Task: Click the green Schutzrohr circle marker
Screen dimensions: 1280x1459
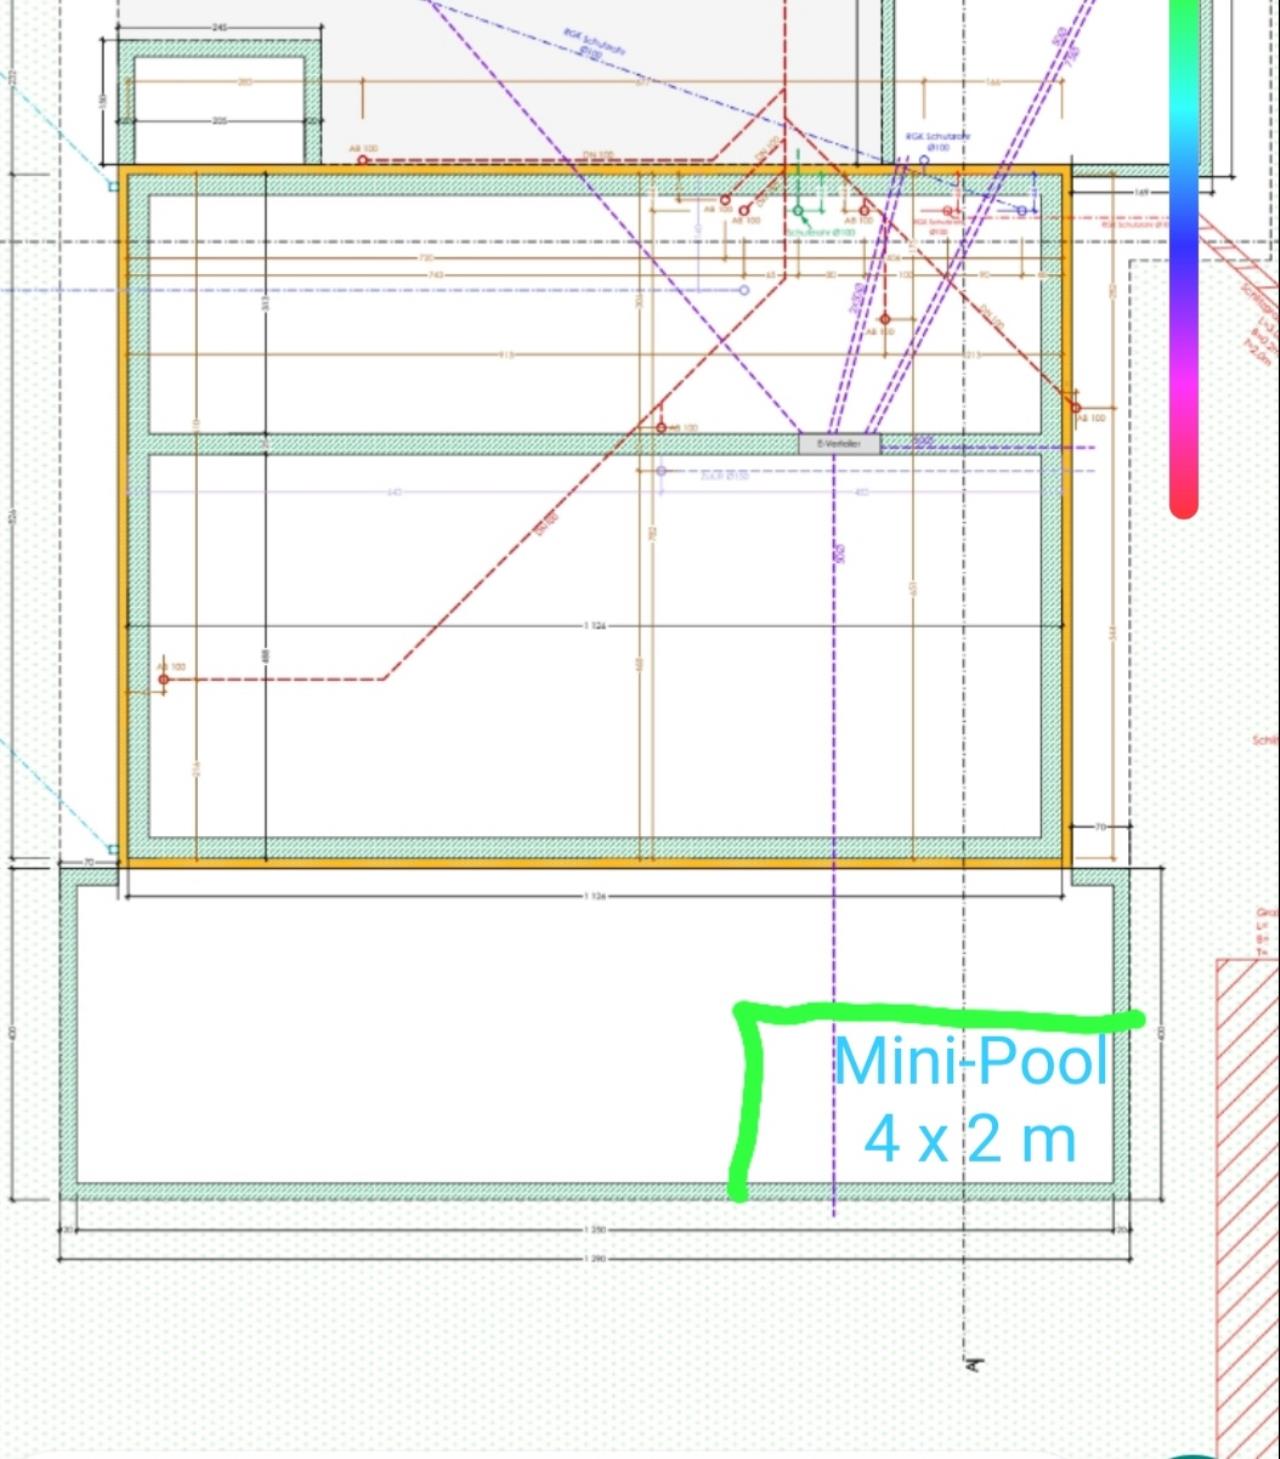Action: (x=798, y=211)
